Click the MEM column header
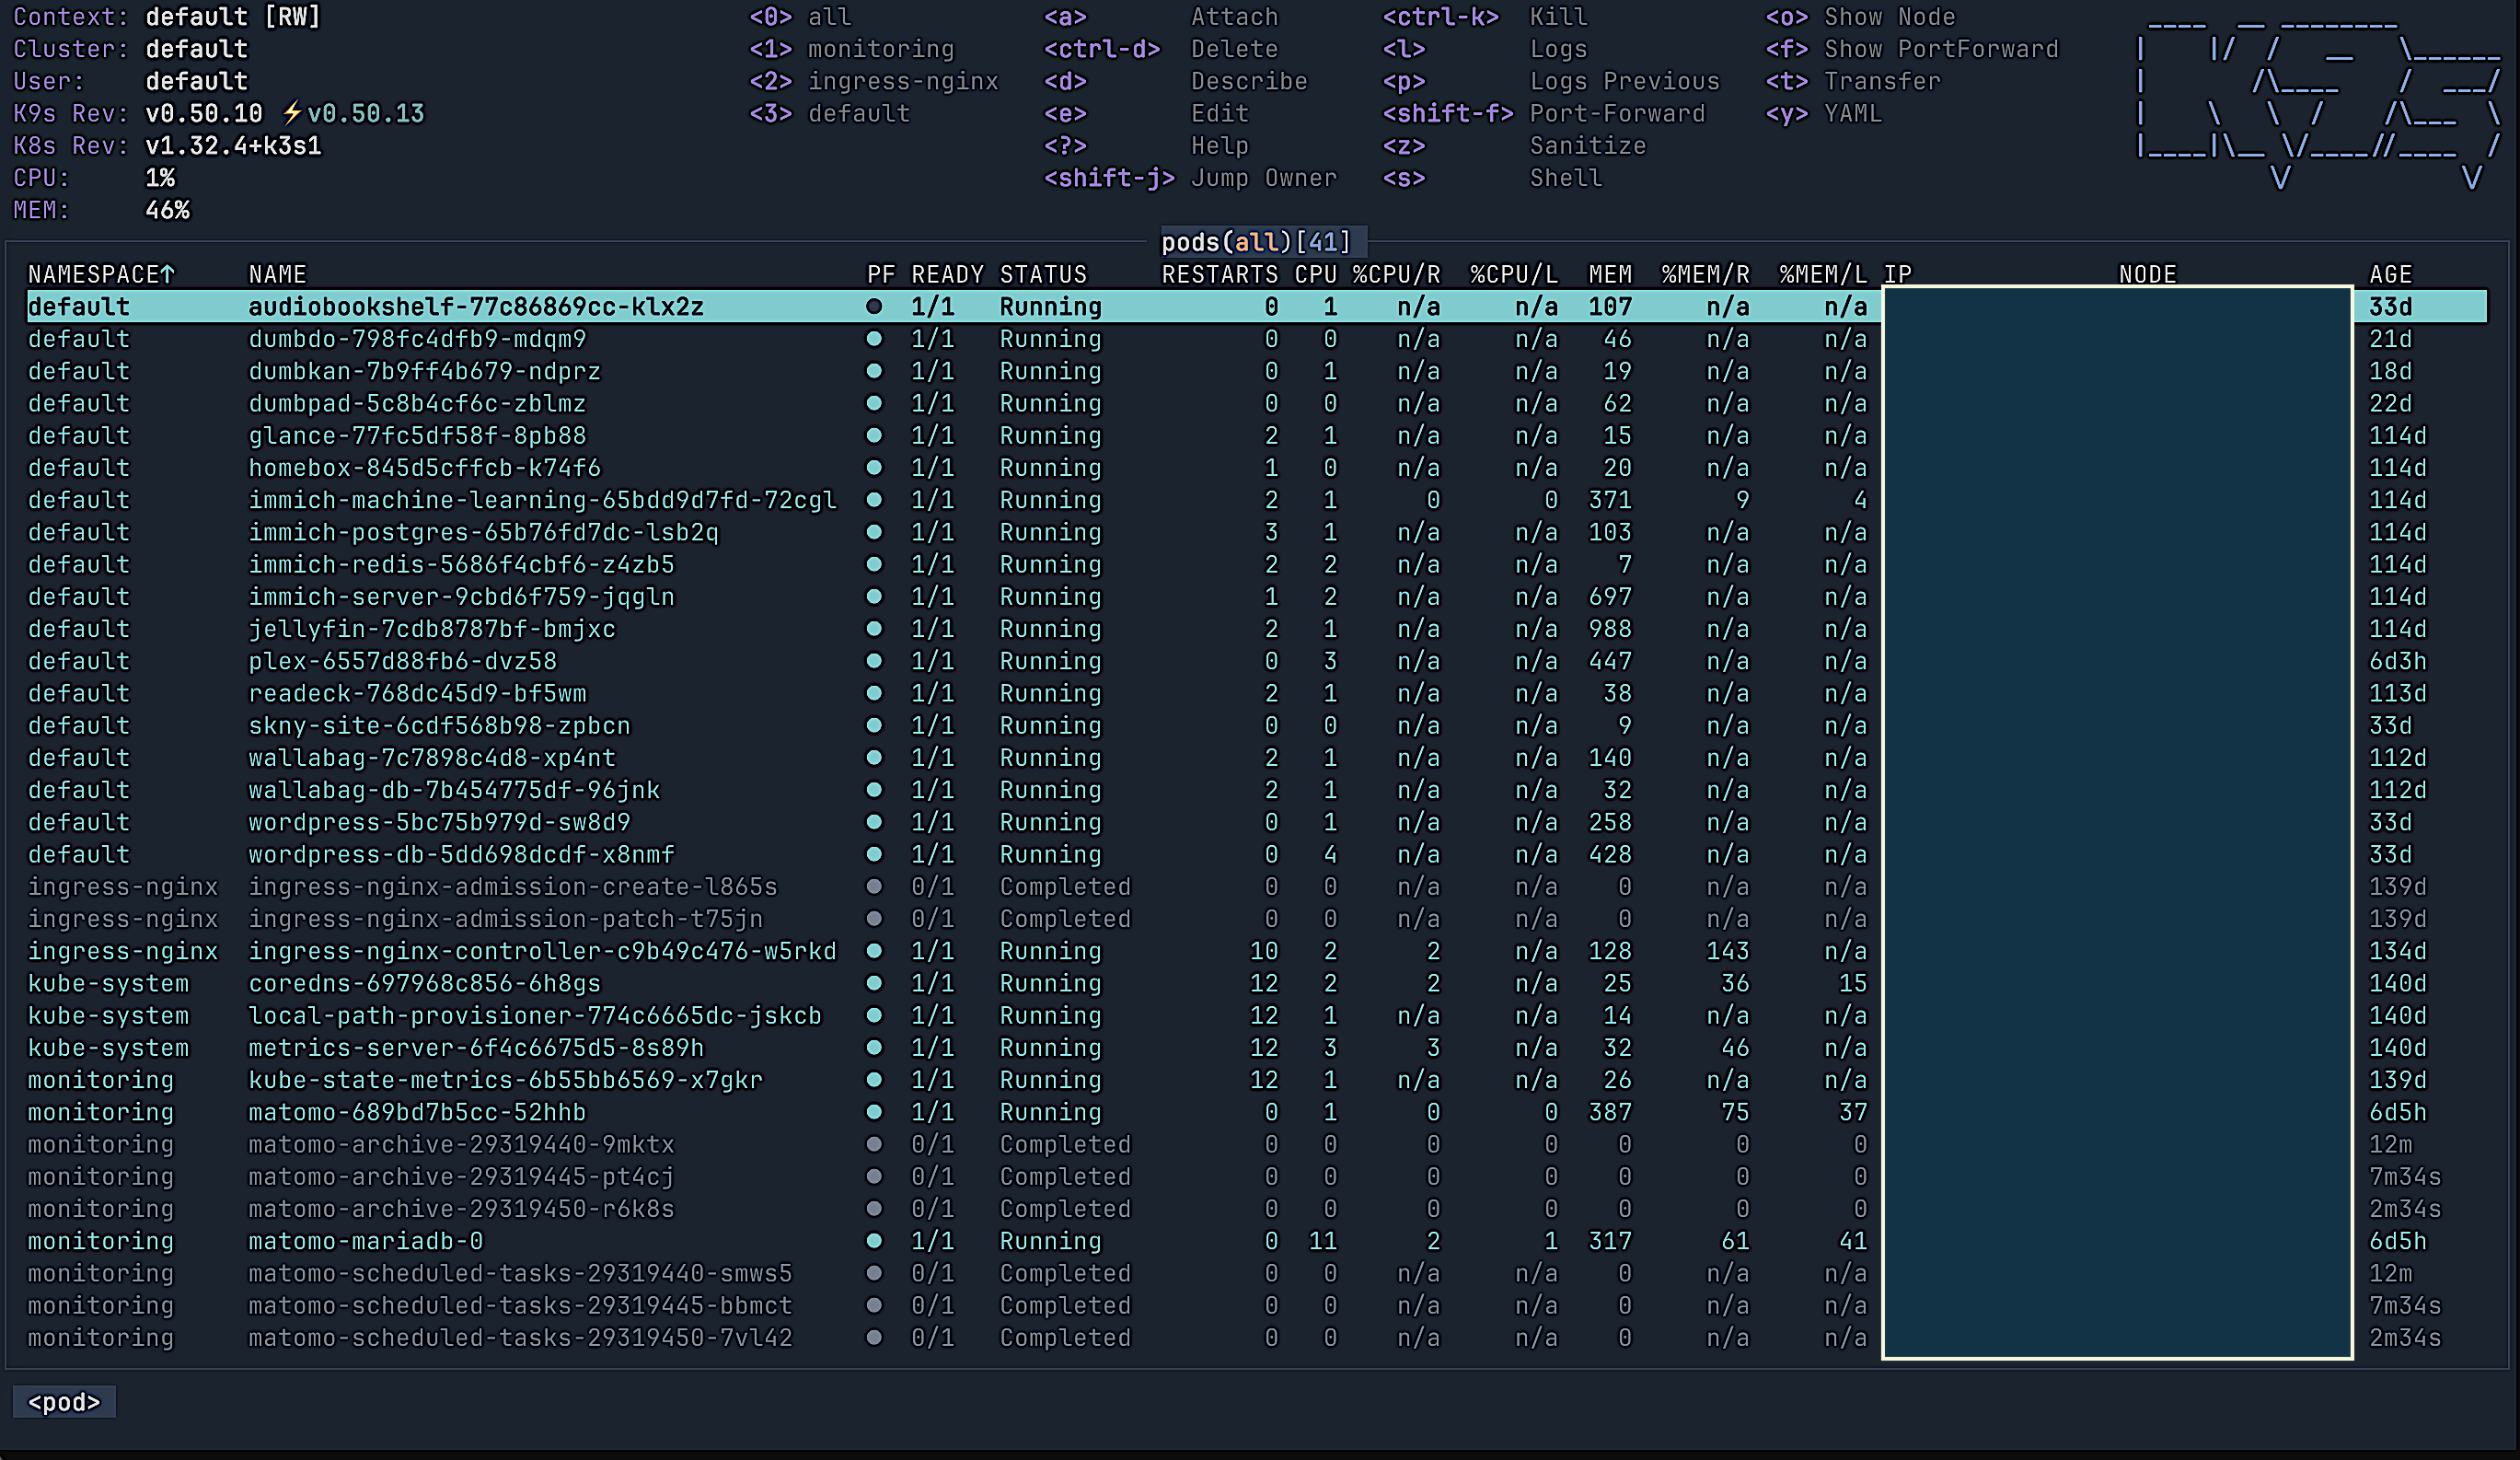This screenshot has height=1460, width=2520. 1609,274
